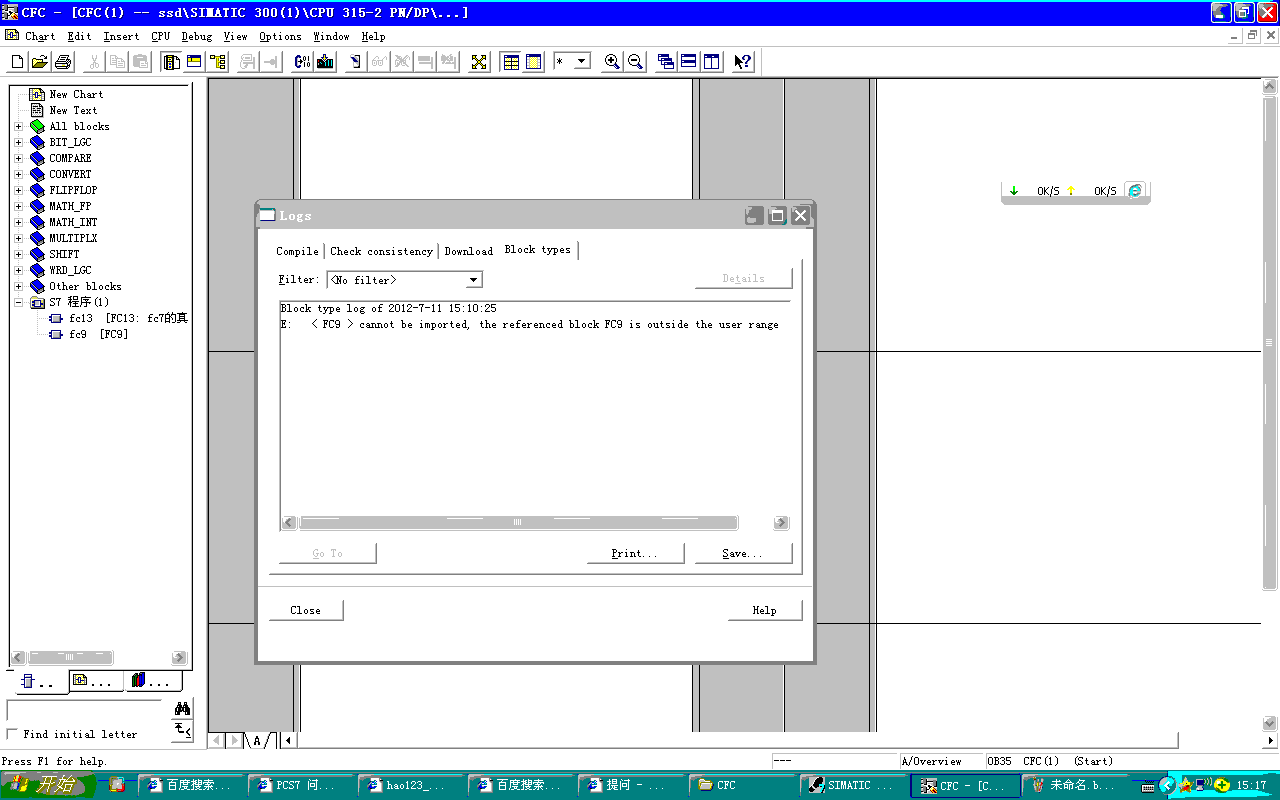Open the Filter dropdown in Logs

tap(474, 280)
